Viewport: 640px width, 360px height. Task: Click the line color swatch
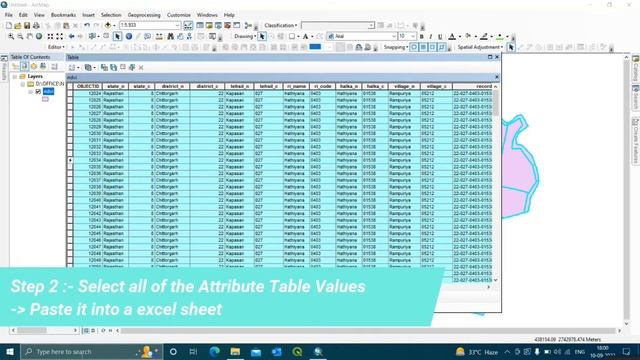pyautogui.click(x=484, y=37)
